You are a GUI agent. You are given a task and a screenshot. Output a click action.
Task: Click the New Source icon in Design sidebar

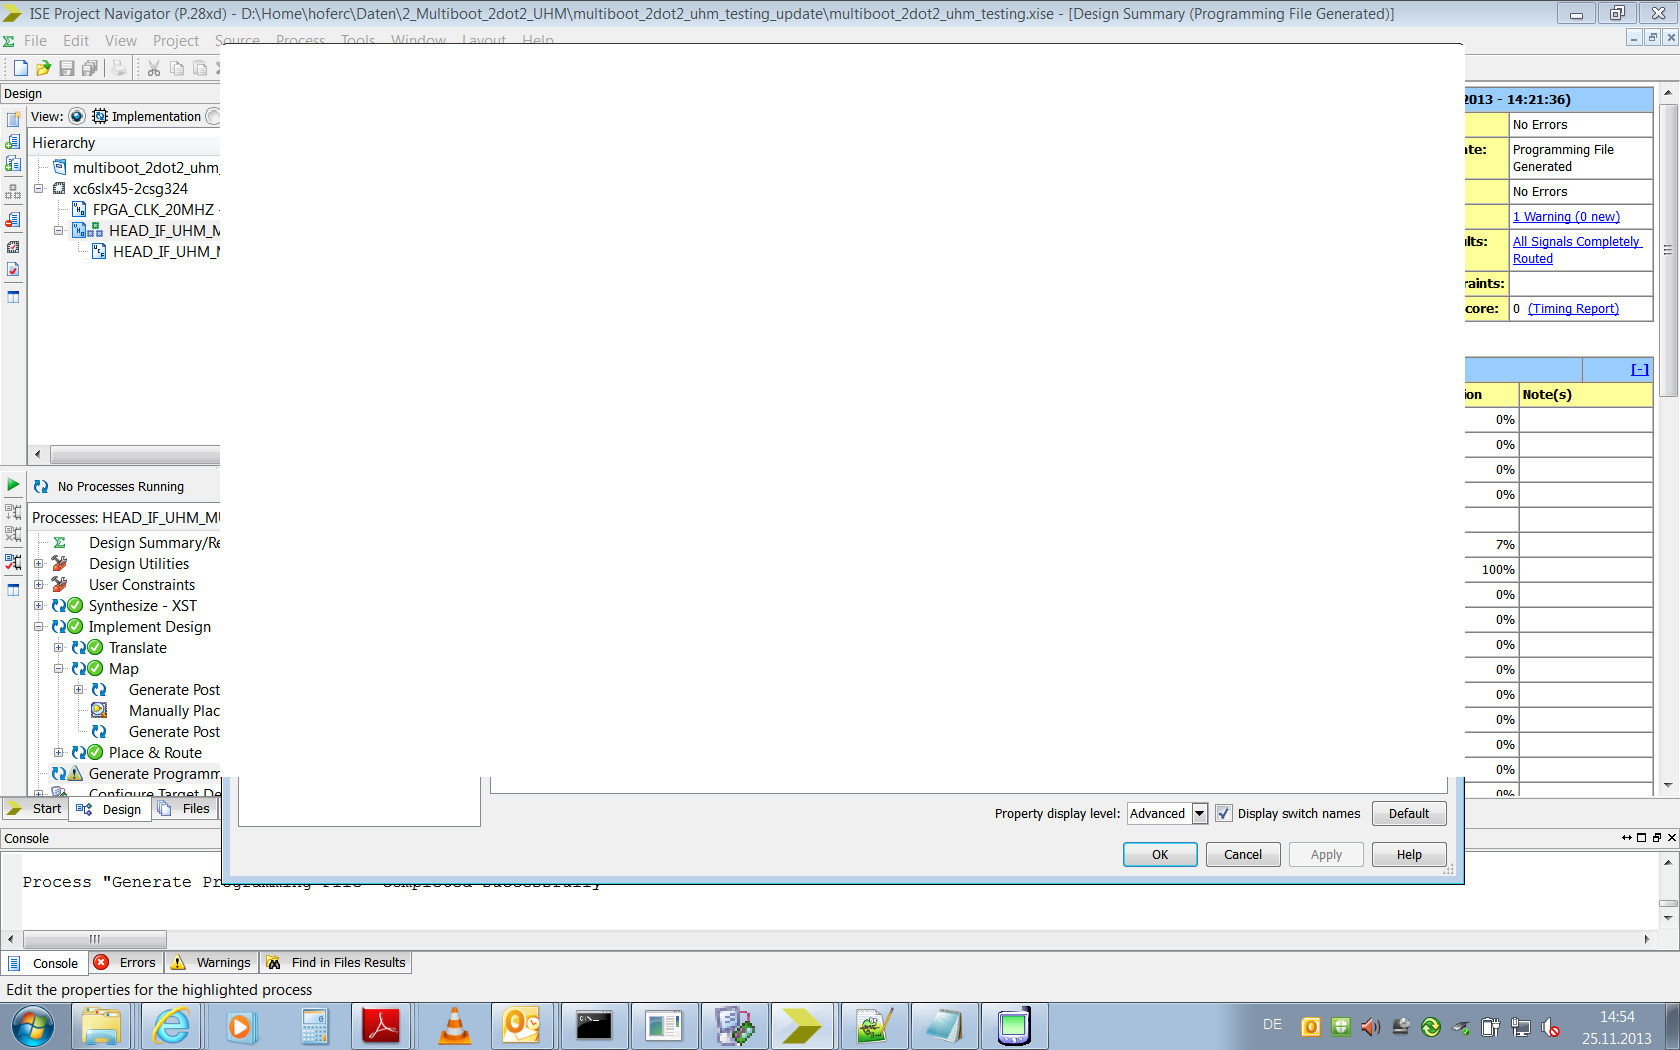[13, 119]
